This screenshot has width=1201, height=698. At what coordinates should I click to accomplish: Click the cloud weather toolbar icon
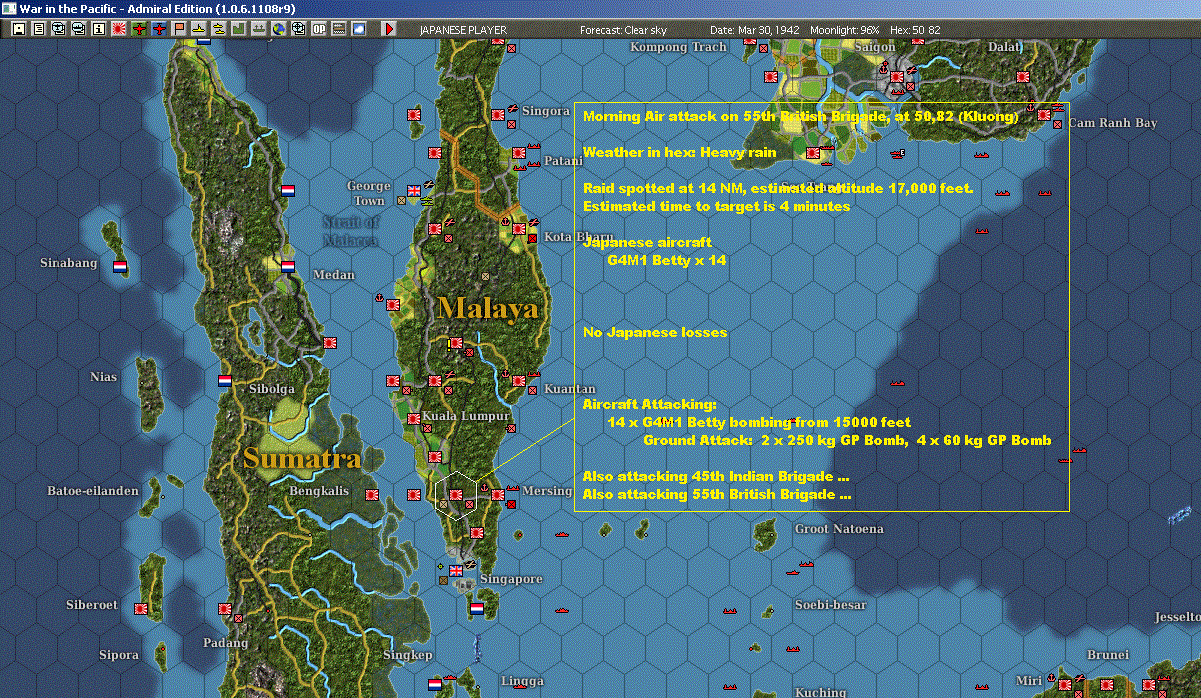tap(358, 29)
